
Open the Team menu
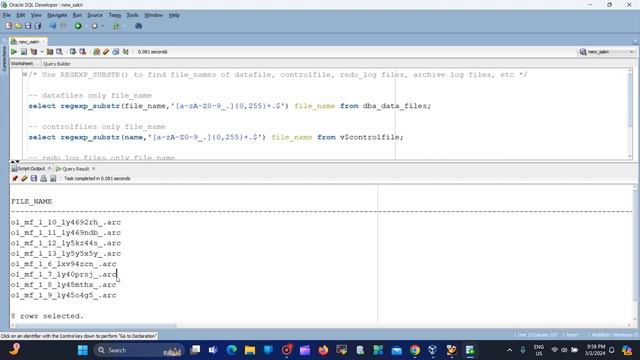[115, 15]
